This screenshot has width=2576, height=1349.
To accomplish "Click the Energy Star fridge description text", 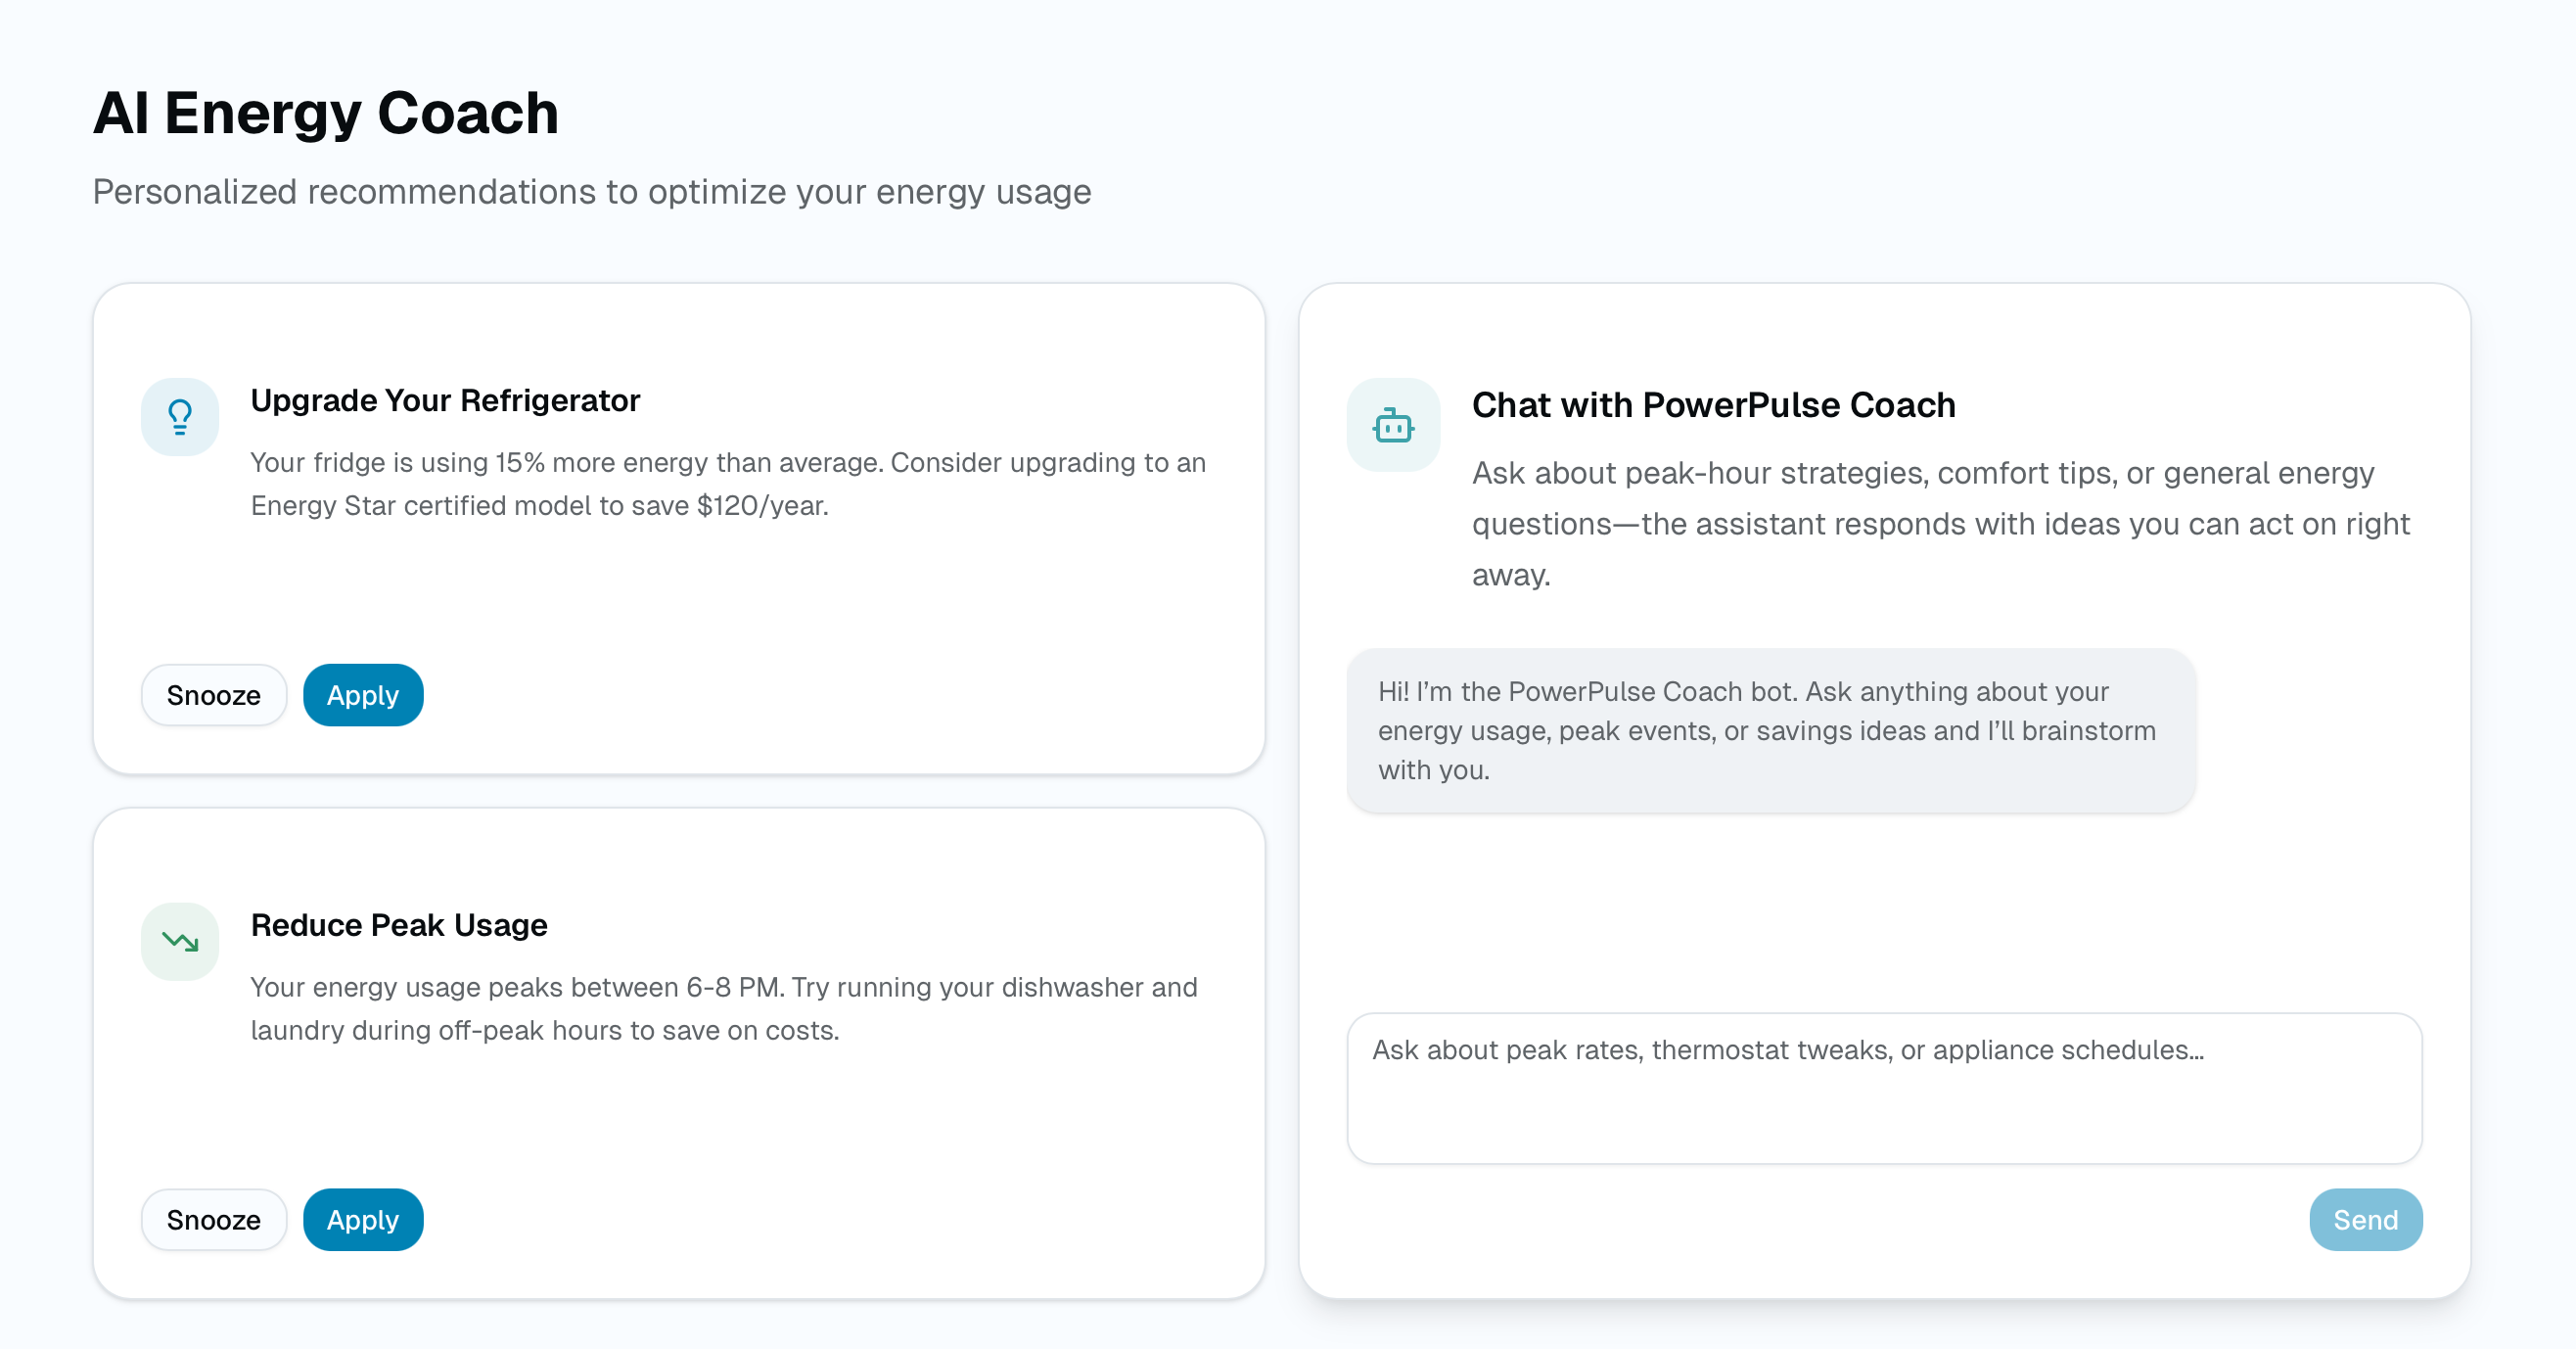I will point(728,484).
